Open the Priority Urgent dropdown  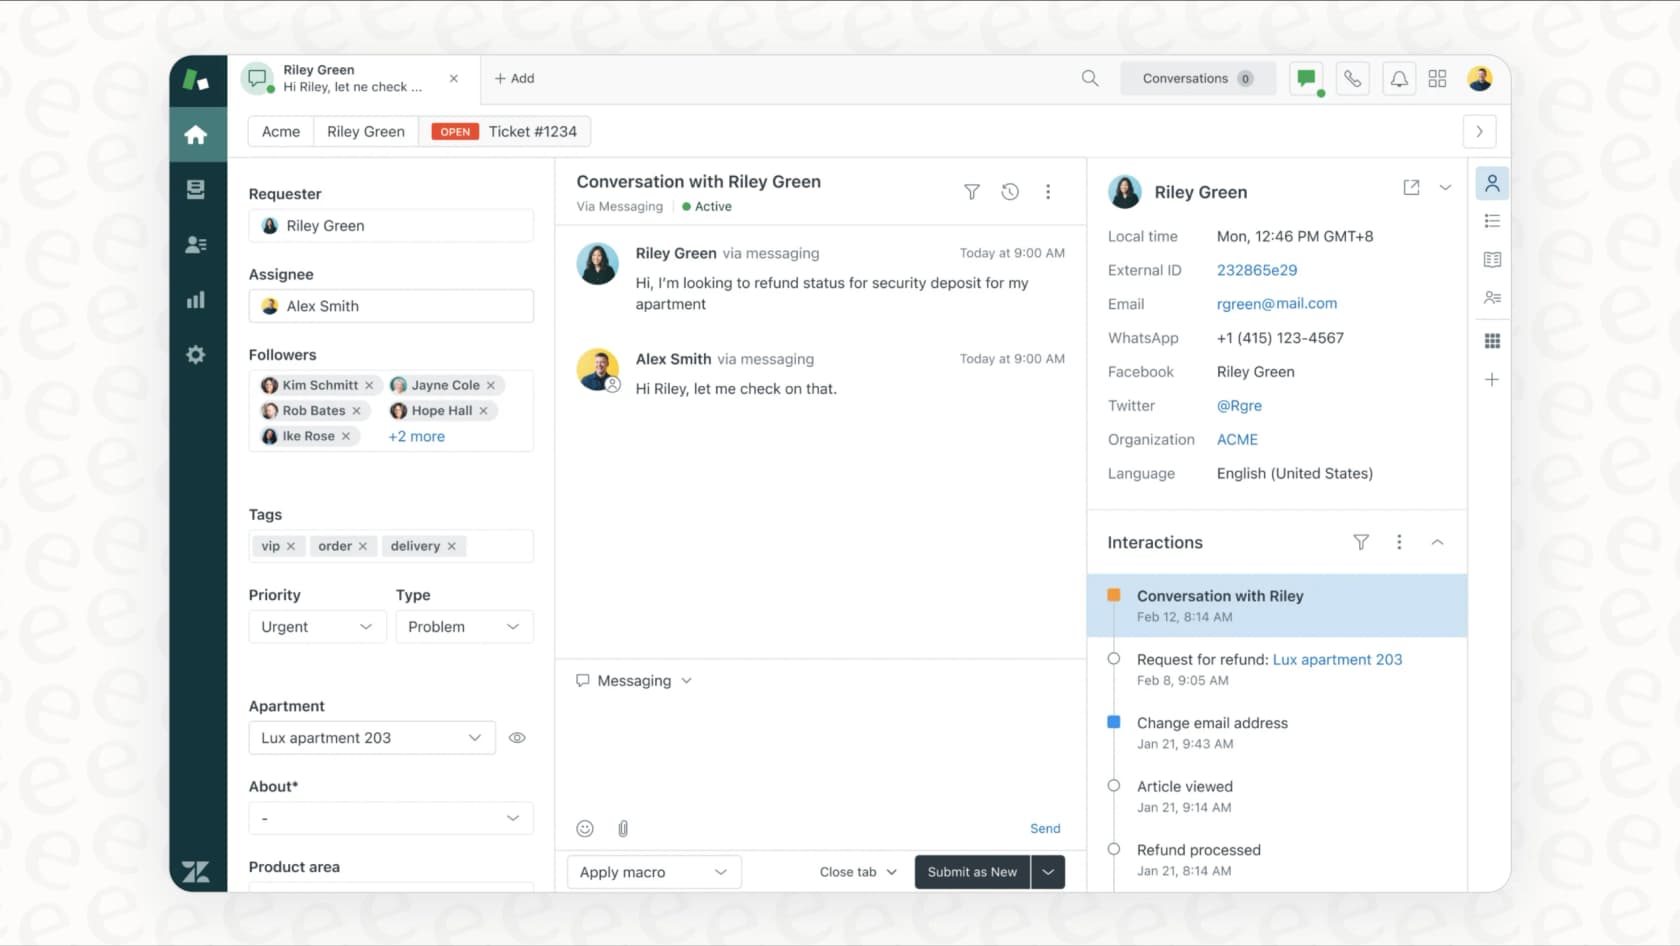tap(317, 627)
